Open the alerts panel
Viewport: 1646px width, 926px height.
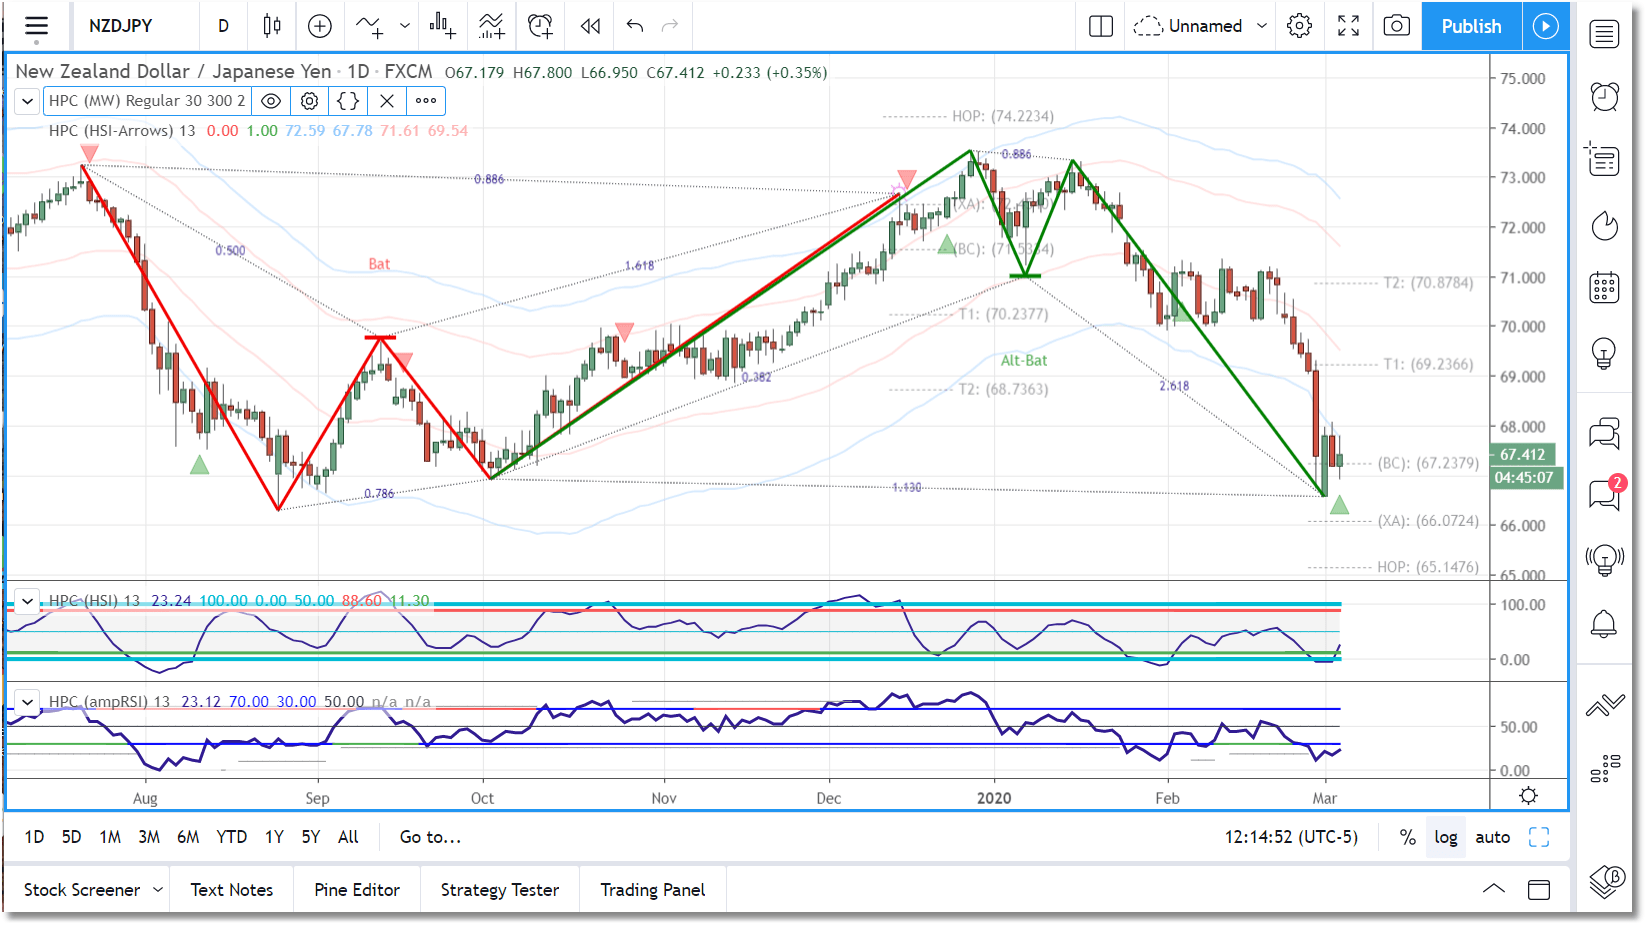[1605, 96]
